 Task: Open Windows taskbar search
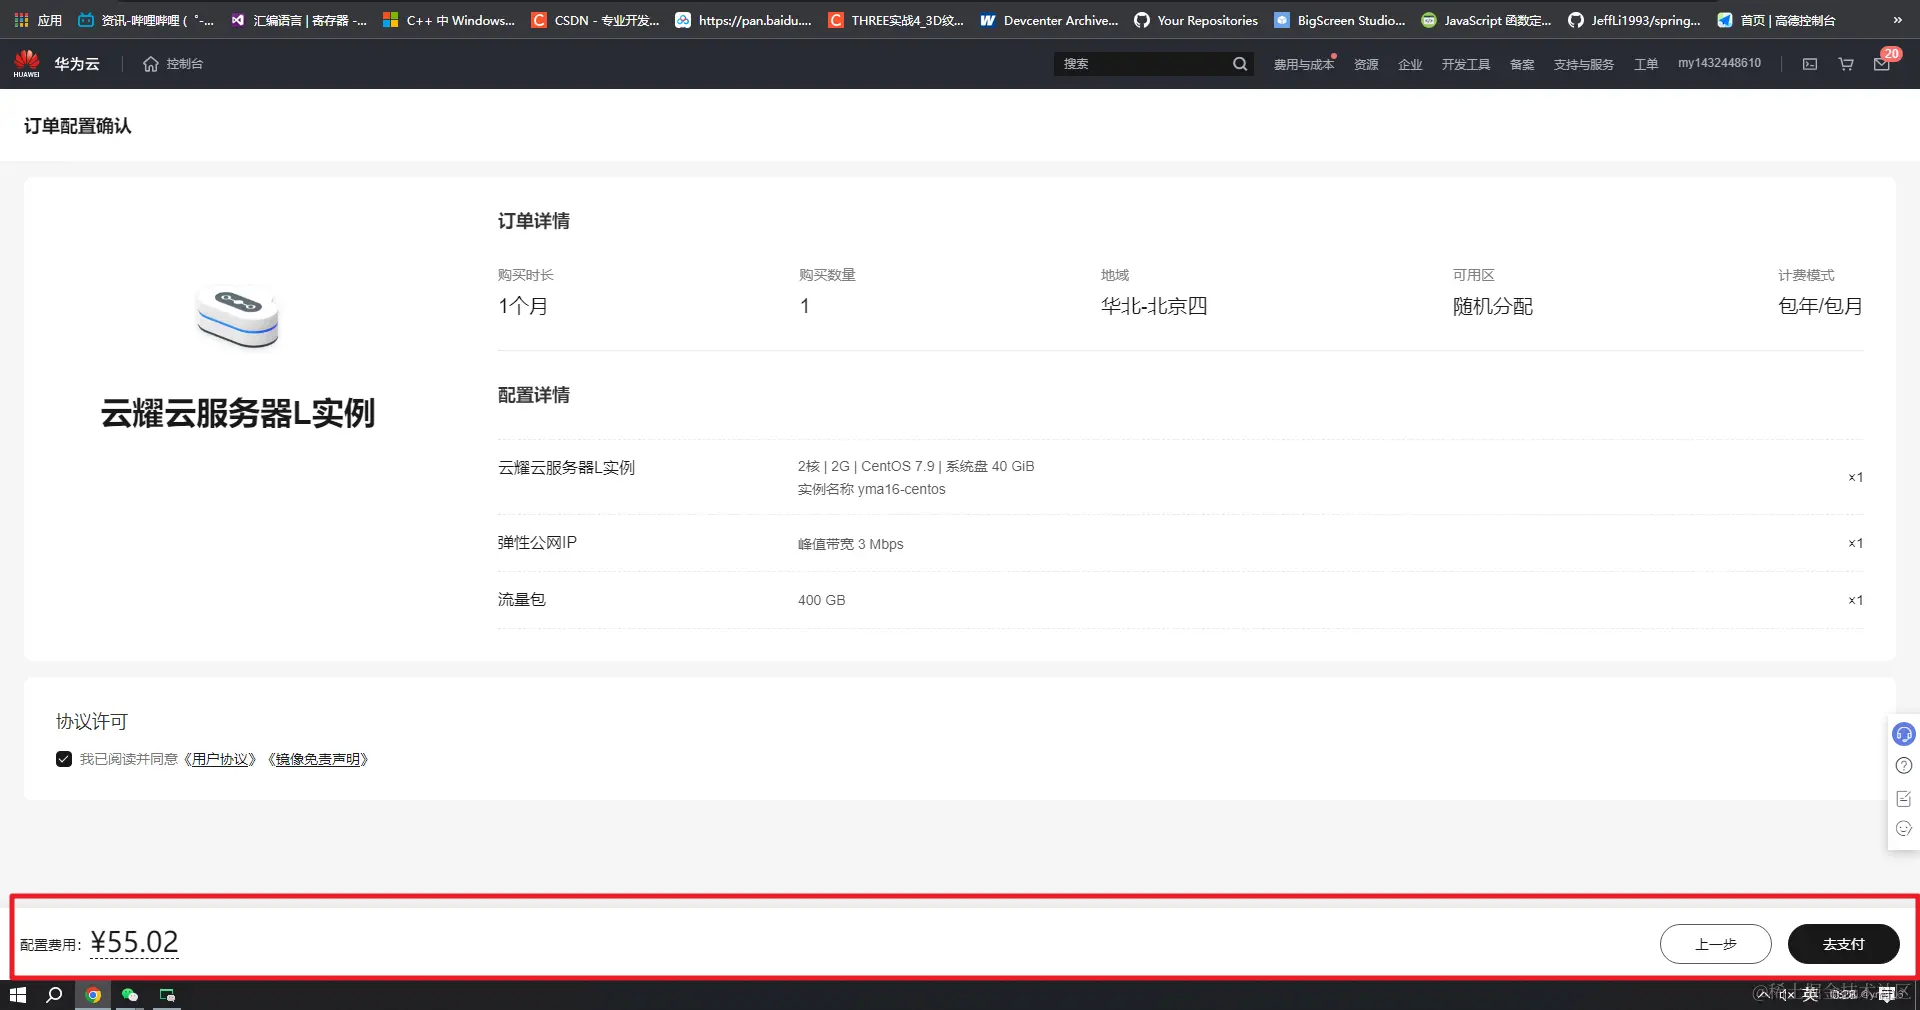point(55,995)
